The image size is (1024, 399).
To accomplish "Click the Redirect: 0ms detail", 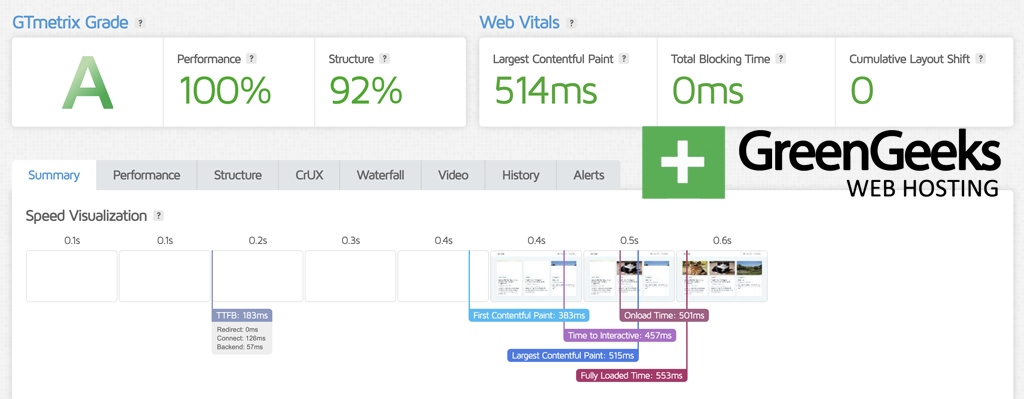I will tap(238, 330).
